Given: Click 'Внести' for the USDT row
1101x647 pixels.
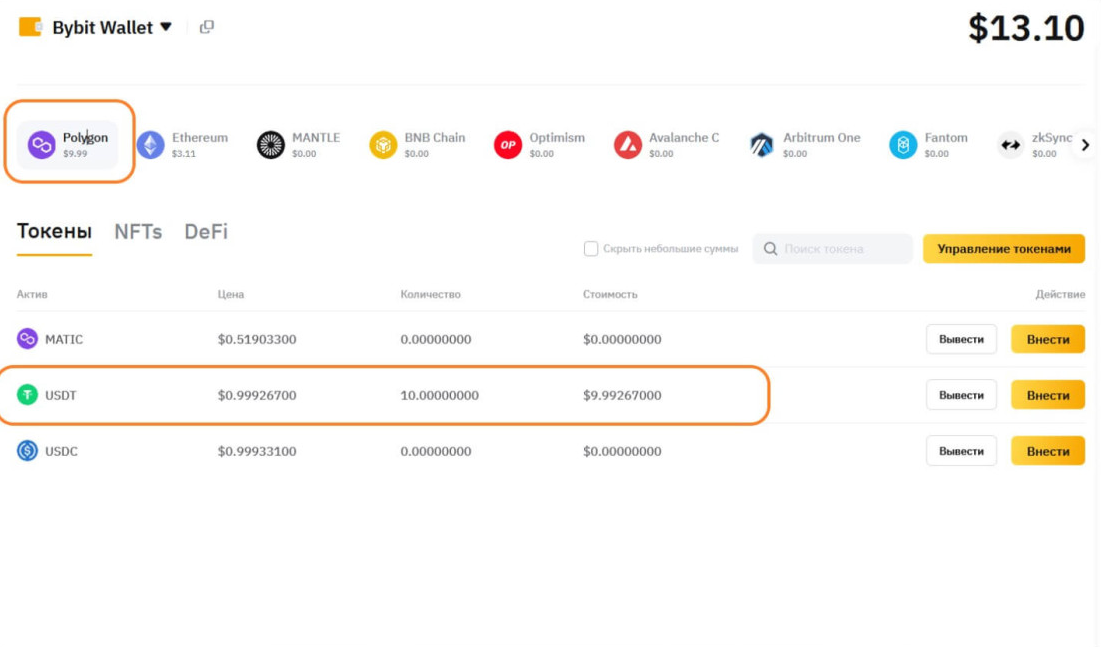Looking at the screenshot, I should [1047, 394].
